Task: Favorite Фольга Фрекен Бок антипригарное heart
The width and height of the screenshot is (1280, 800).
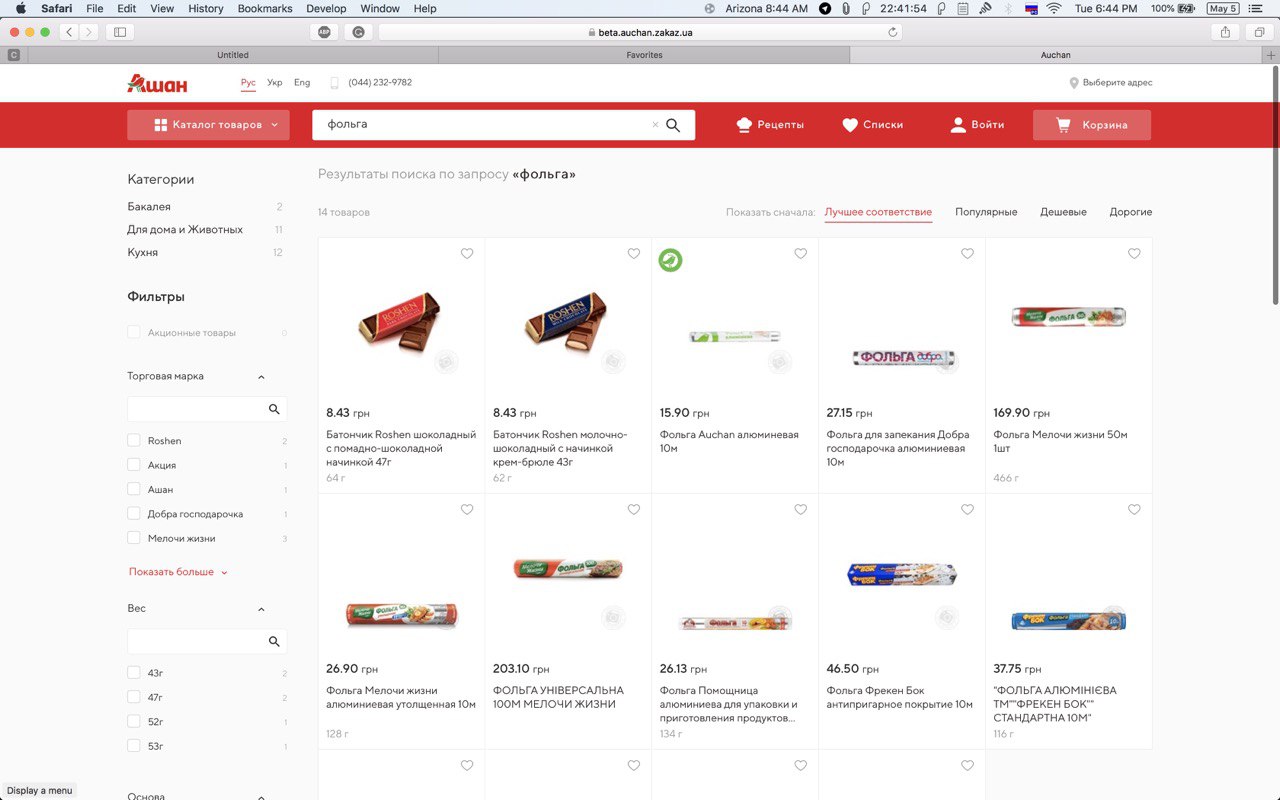Action: point(968,510)
